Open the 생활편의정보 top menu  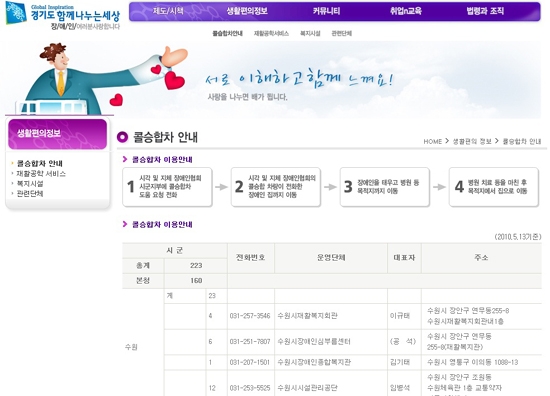(x=247, y=11)
